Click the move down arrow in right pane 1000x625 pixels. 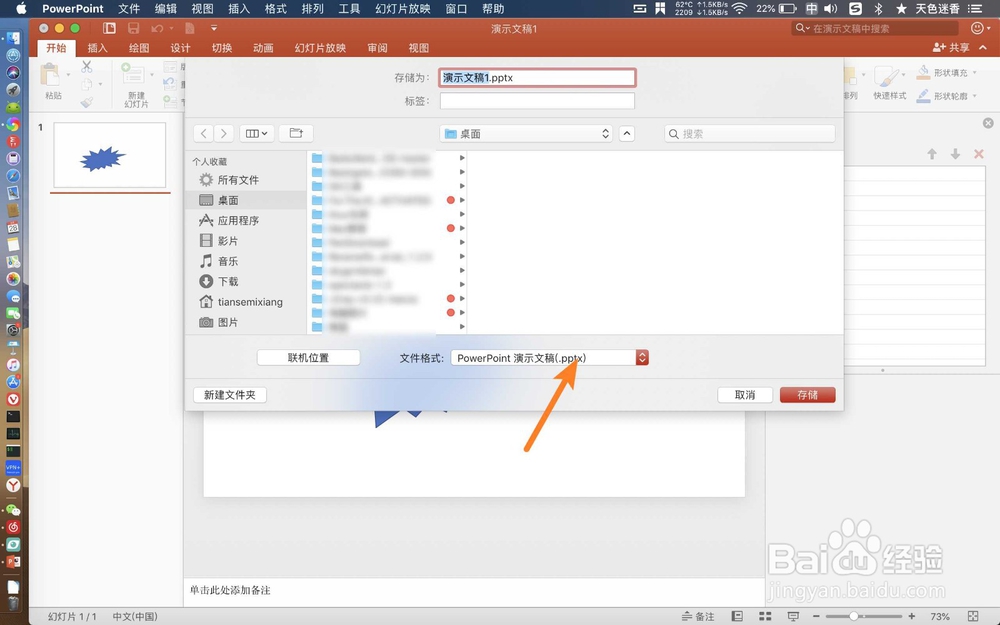pos(955,154)
